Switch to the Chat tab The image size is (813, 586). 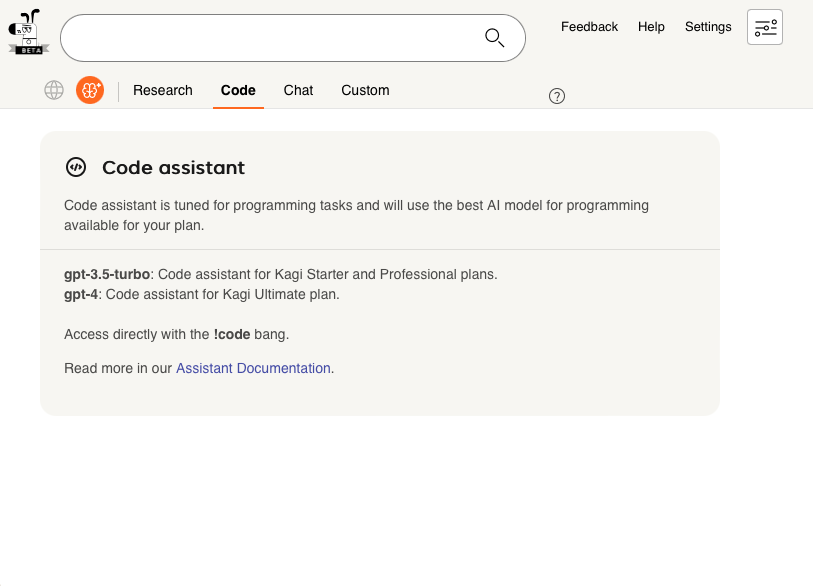(x=298, y=90)
